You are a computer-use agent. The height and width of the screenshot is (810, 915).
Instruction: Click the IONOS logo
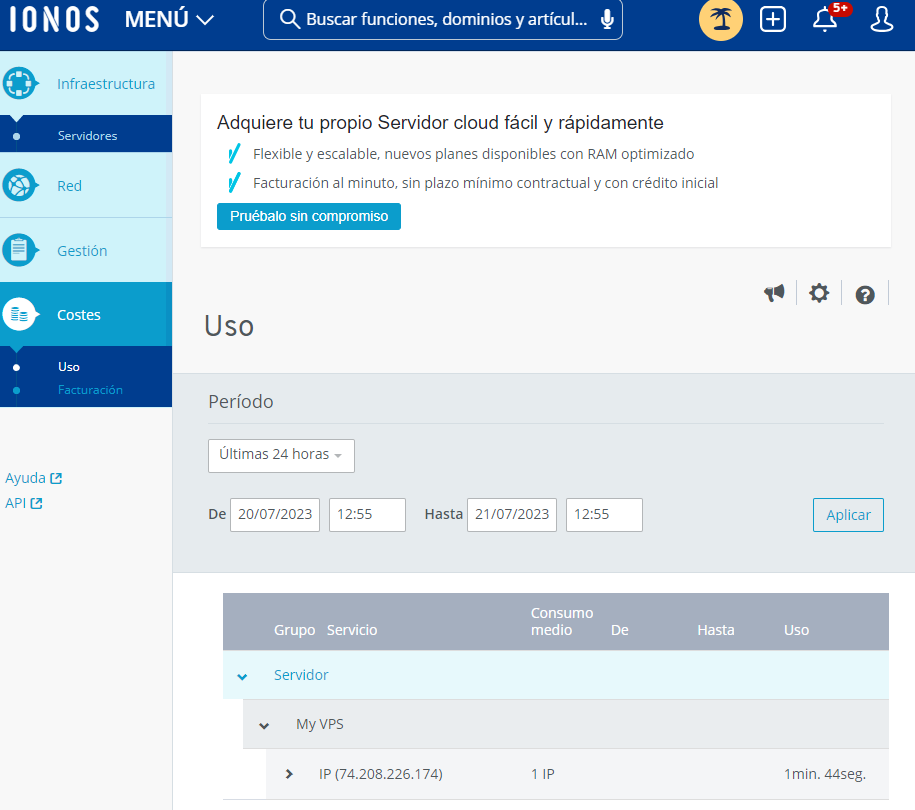54,19
